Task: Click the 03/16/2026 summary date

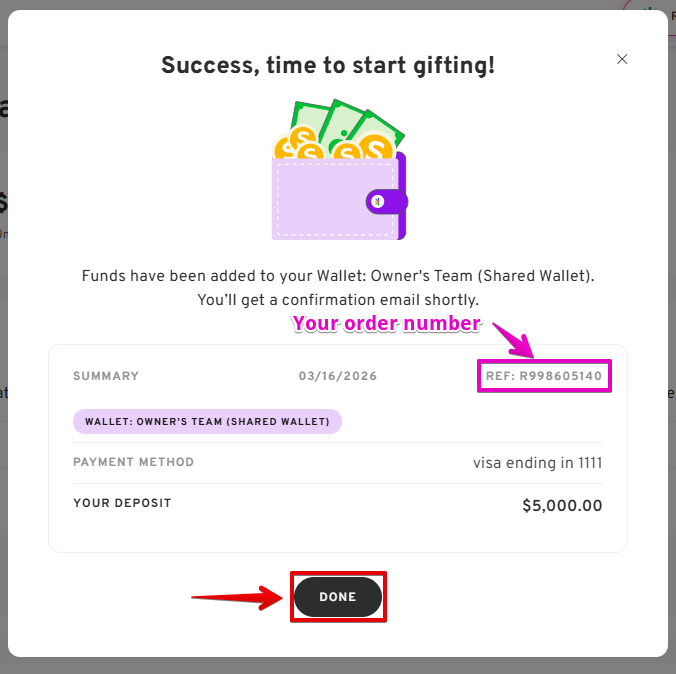Action: pyautogui.click(x=337, y=376)
